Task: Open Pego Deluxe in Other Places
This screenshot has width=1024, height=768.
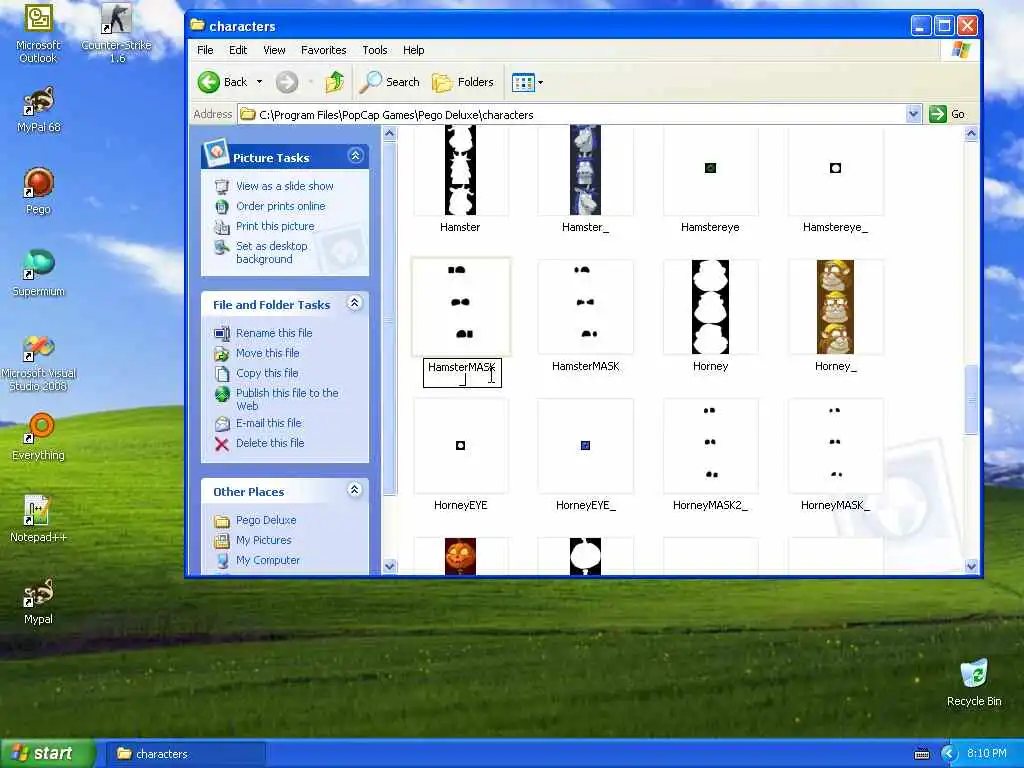Action: click(266, 520)
